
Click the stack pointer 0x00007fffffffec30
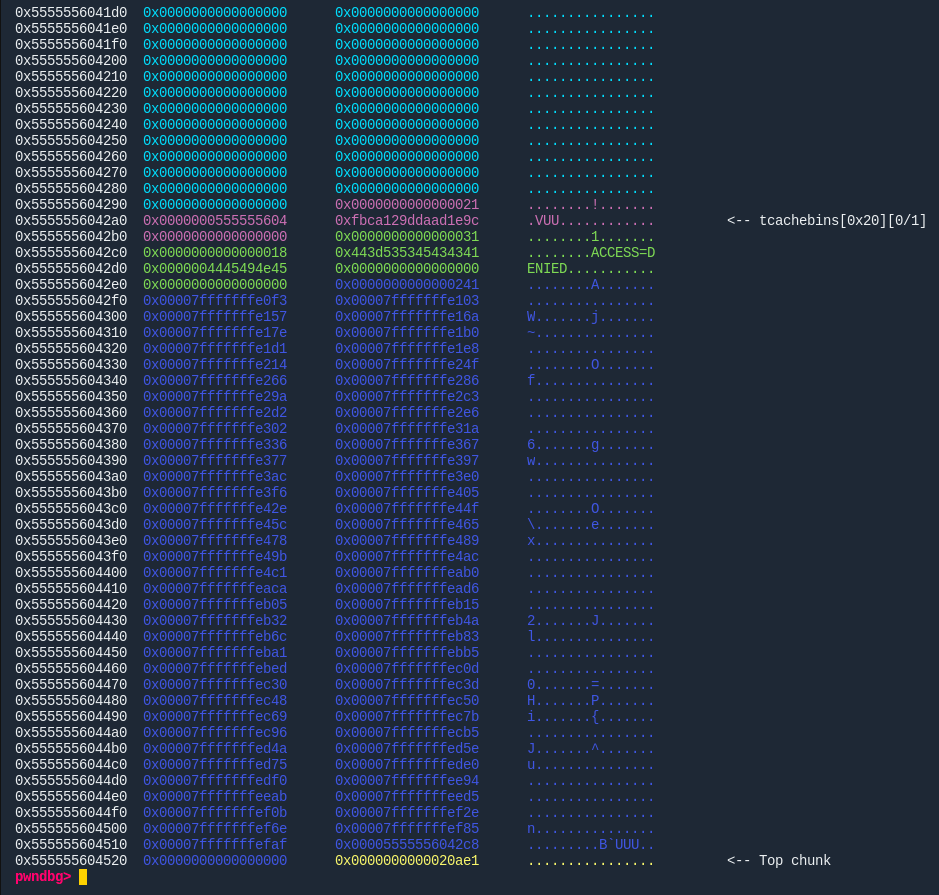point(215,684)
